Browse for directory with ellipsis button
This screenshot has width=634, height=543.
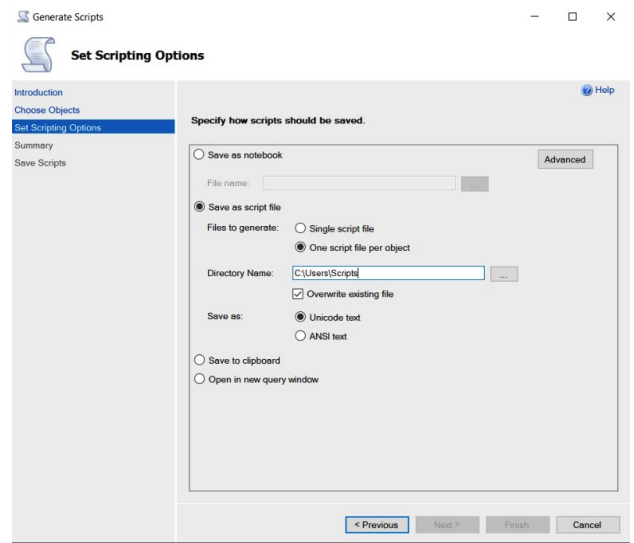[505, 273]
